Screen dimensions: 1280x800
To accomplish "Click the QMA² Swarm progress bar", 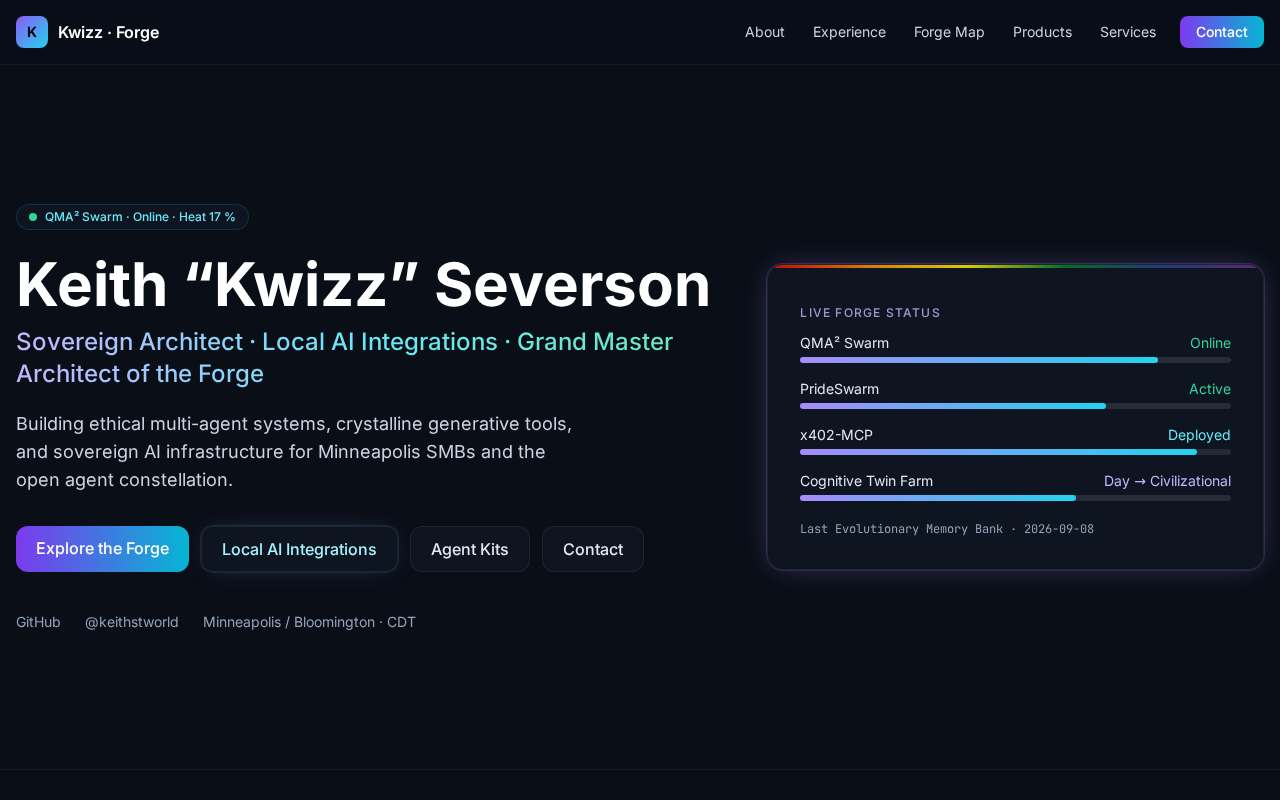I will pyautogui.click(x=1015, y=360).
